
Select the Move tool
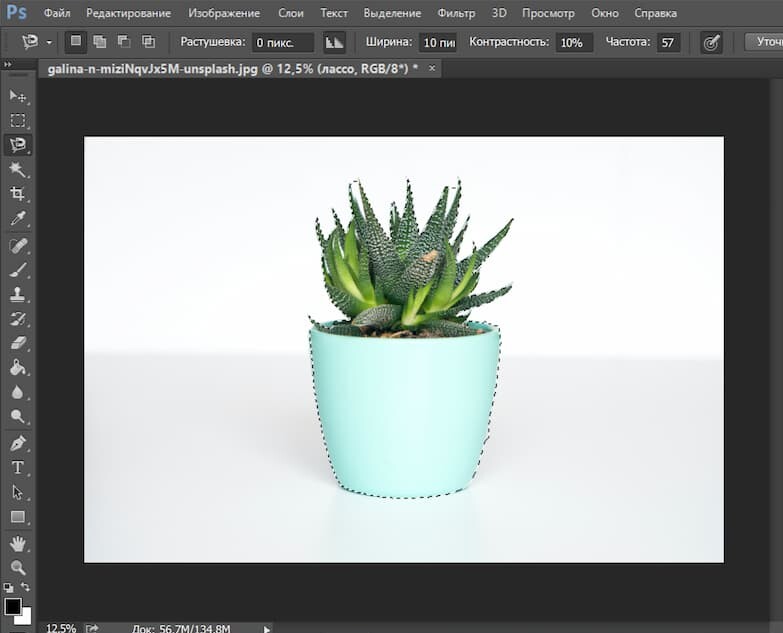[x=17, y=95]
